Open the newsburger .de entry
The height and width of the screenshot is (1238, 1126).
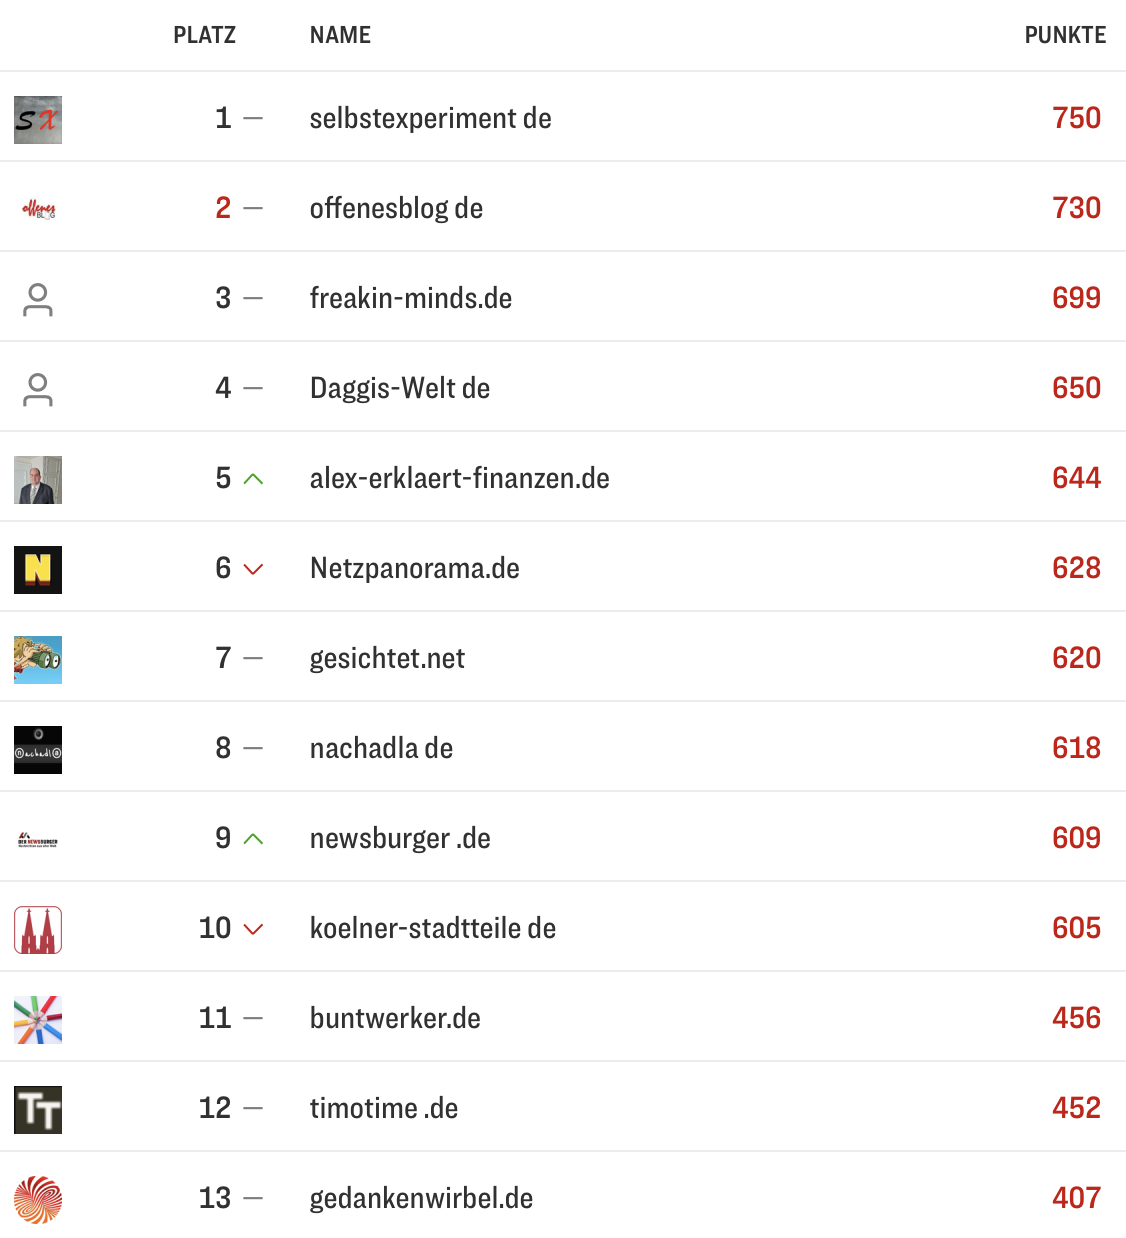(x=400, y=838)
